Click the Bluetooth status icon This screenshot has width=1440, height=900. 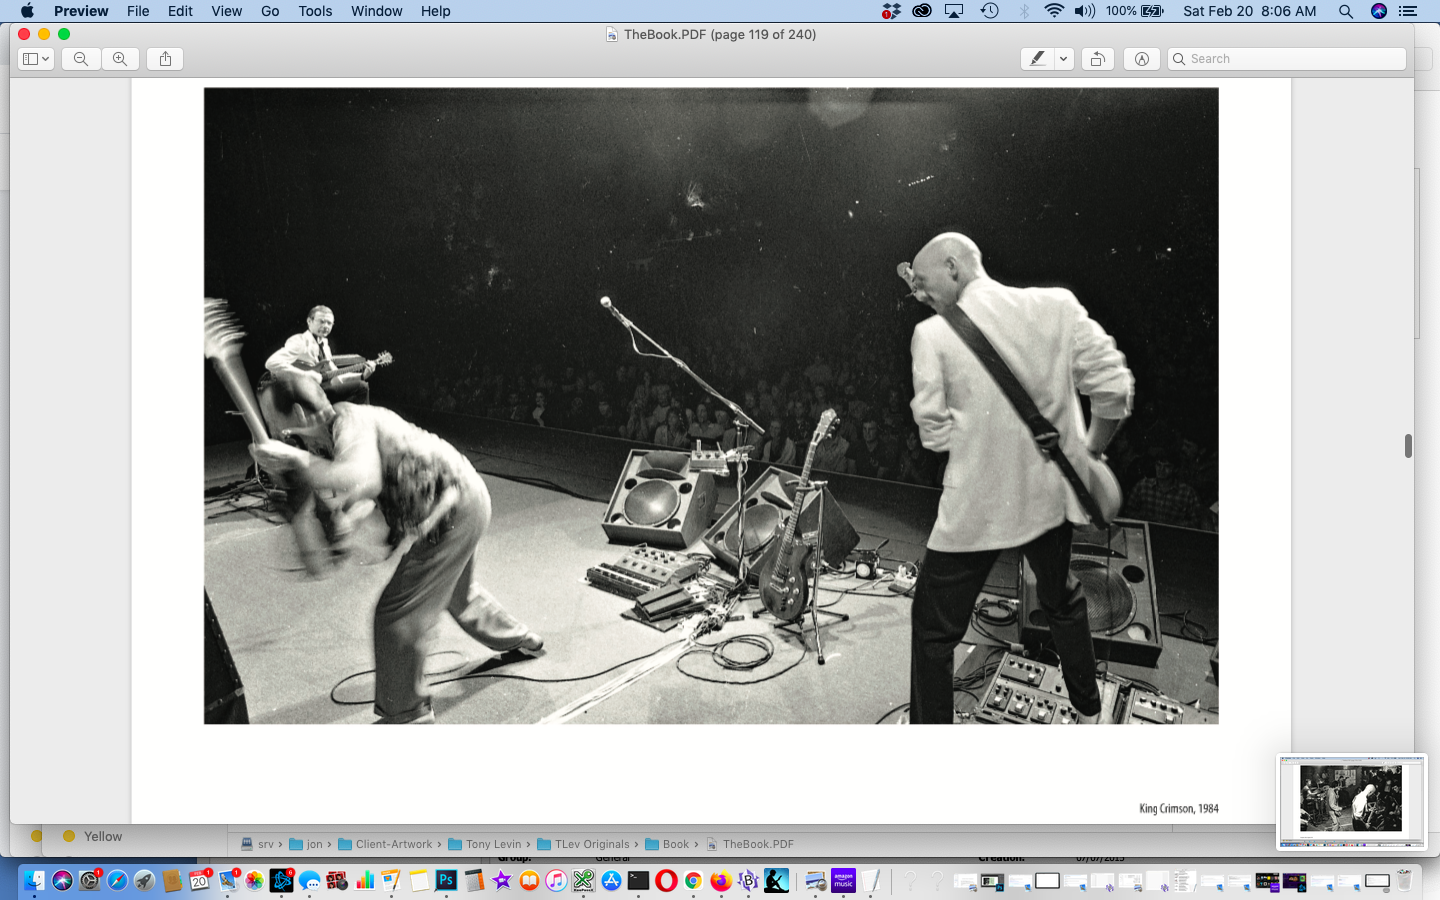(1024, 11)
